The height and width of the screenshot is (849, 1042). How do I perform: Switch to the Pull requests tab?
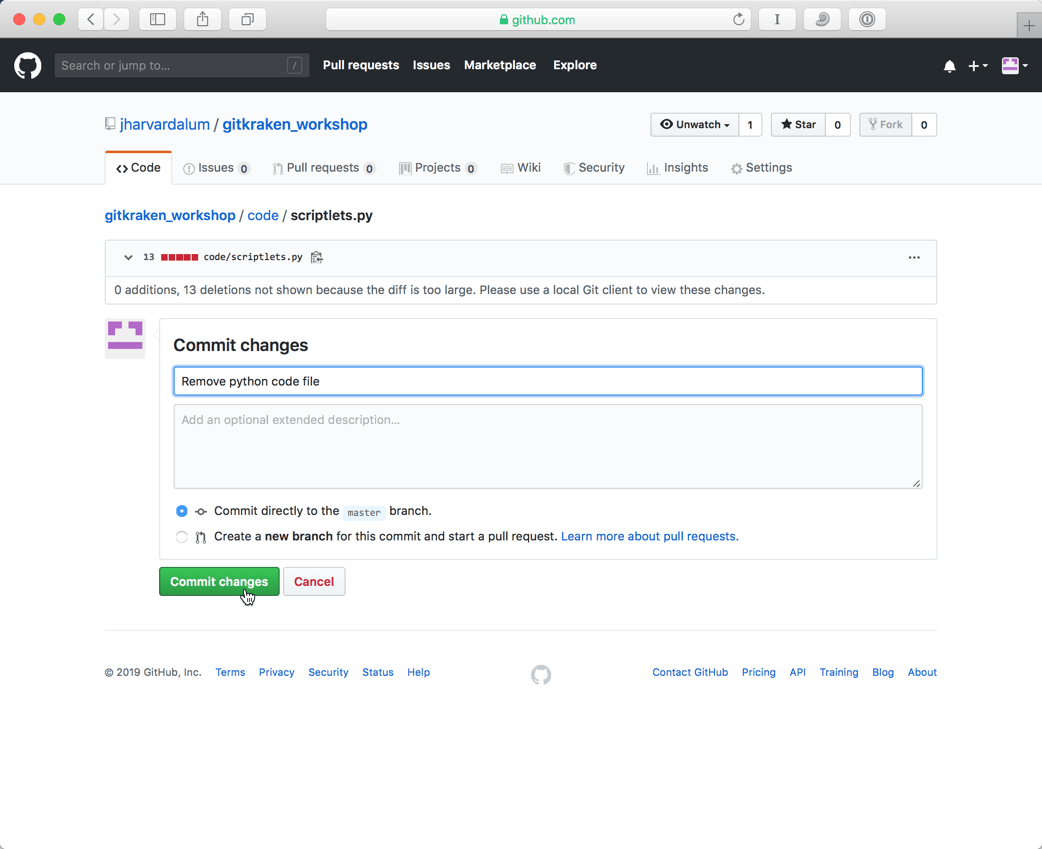323,168
